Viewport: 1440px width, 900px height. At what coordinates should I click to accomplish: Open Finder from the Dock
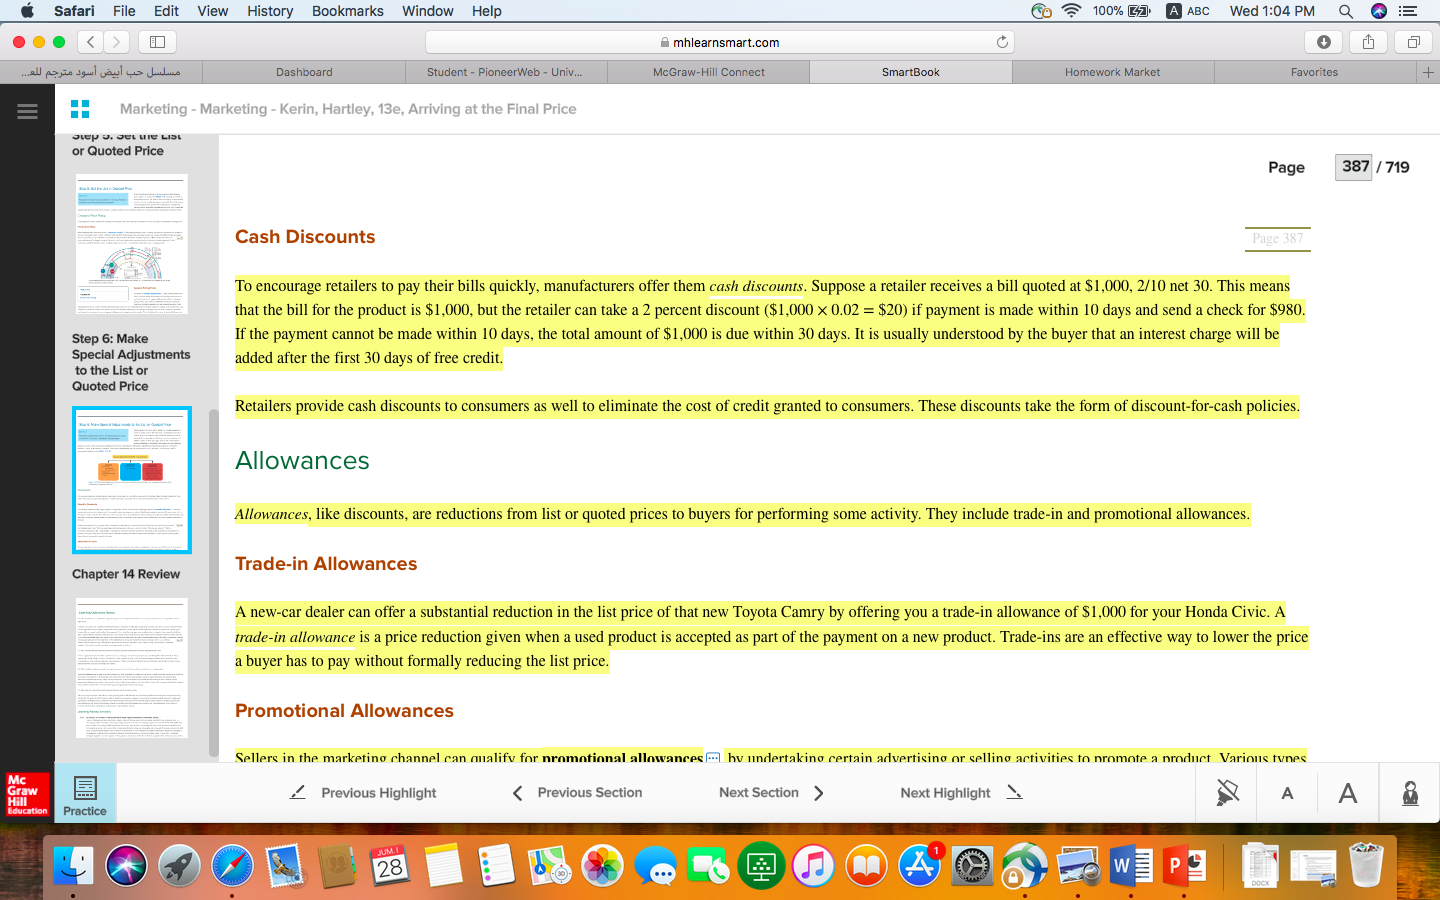point(74,866)
